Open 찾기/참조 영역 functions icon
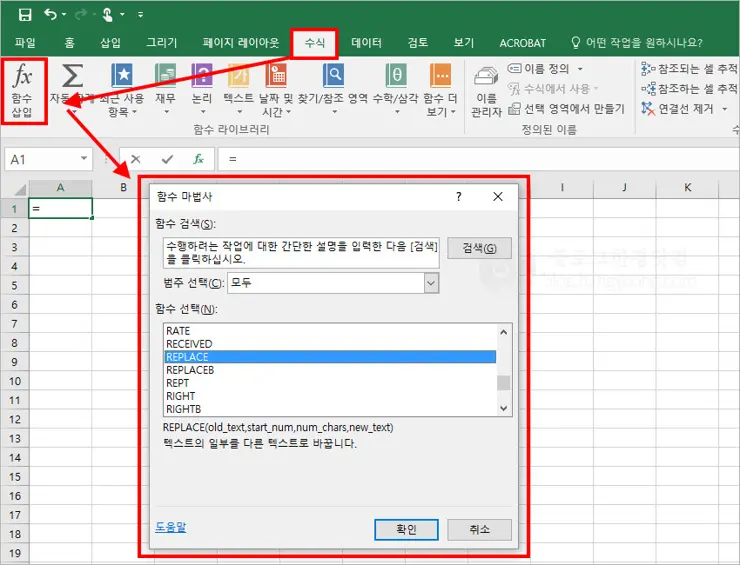Screen dimensions: 740x565 pyautogui.click(x=333, y=76)
